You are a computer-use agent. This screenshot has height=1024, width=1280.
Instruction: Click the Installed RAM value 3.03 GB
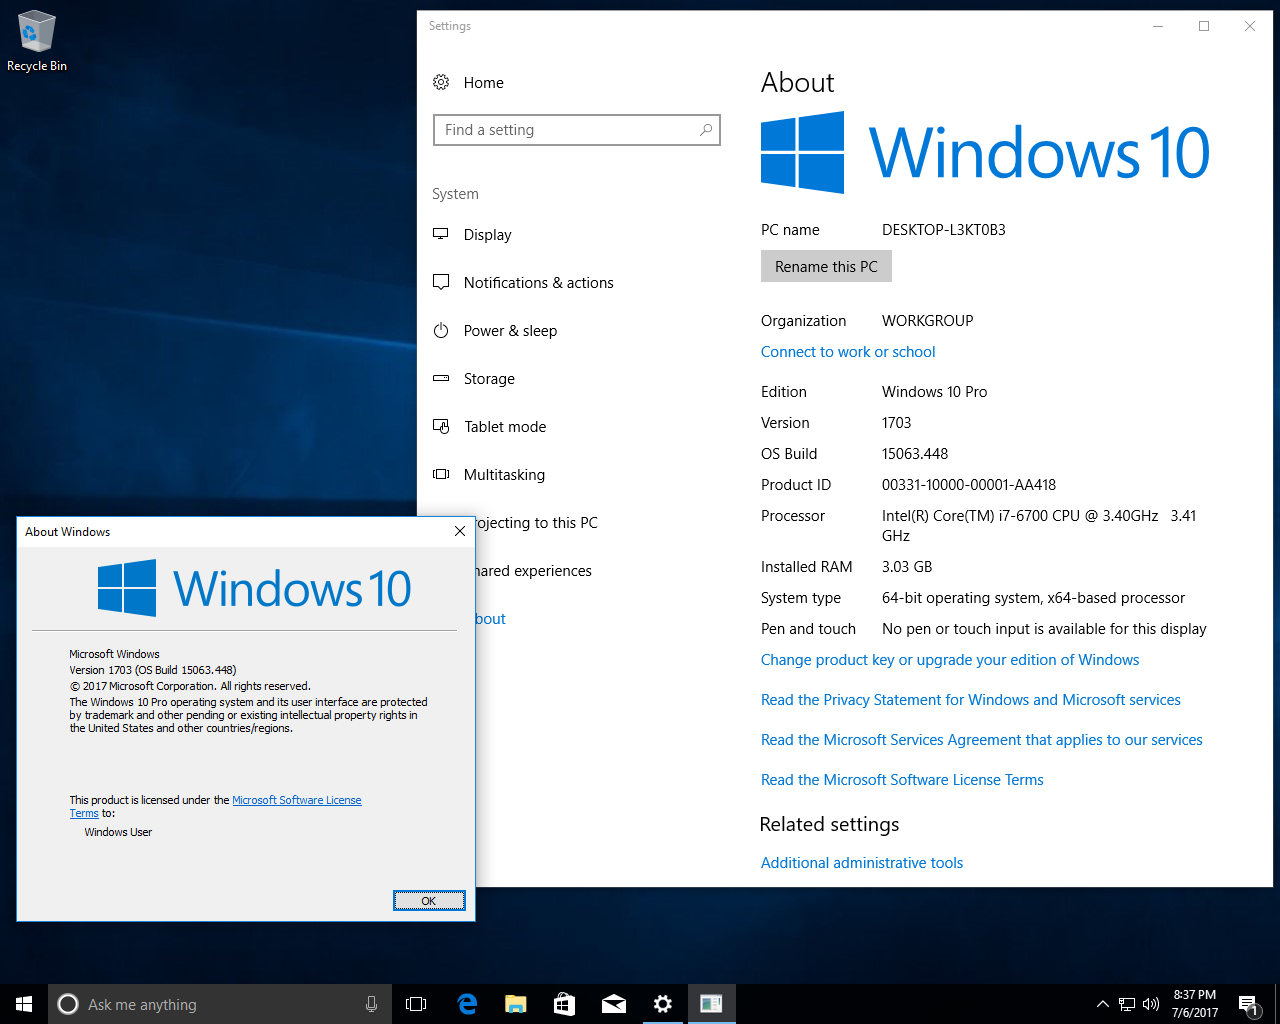(x=907, y=567)
